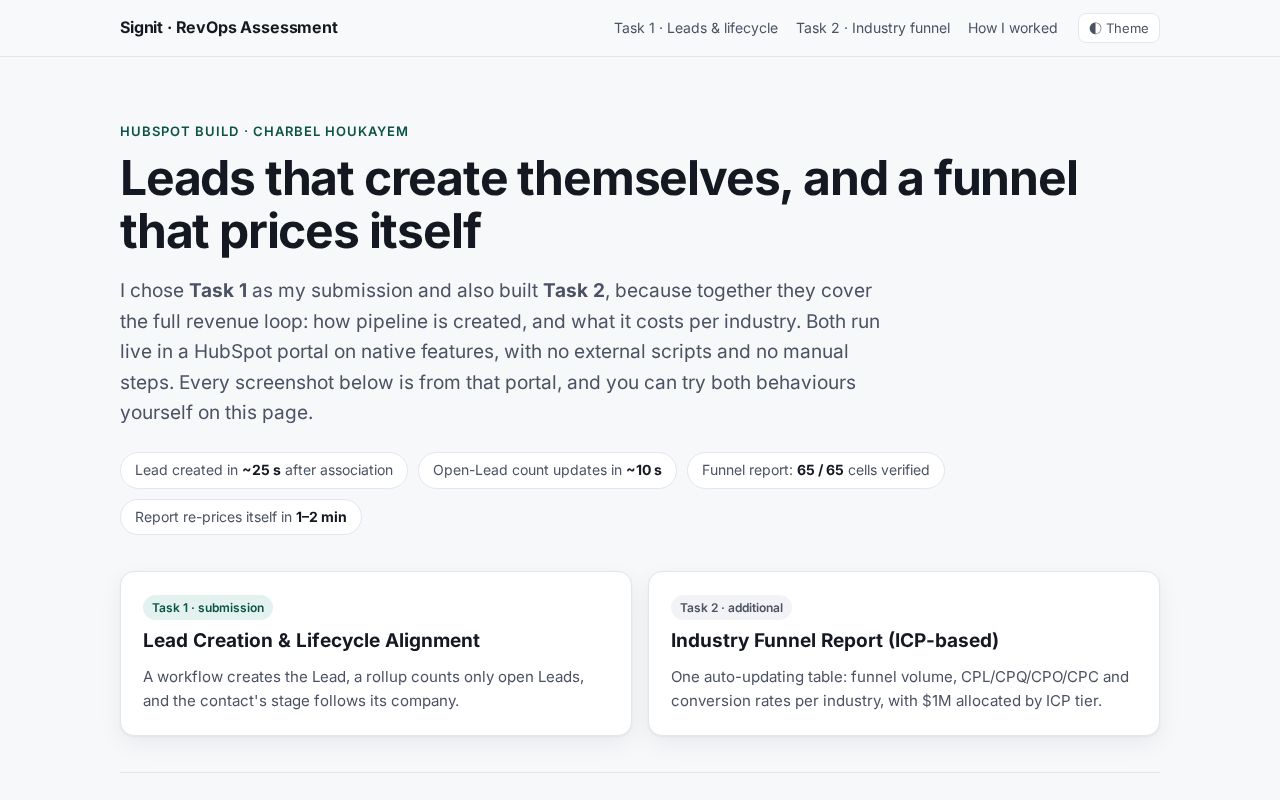Click the description A workflow creates the Lead
The height and width of the screenshot is (800, 1280).
tap(364, 688)
